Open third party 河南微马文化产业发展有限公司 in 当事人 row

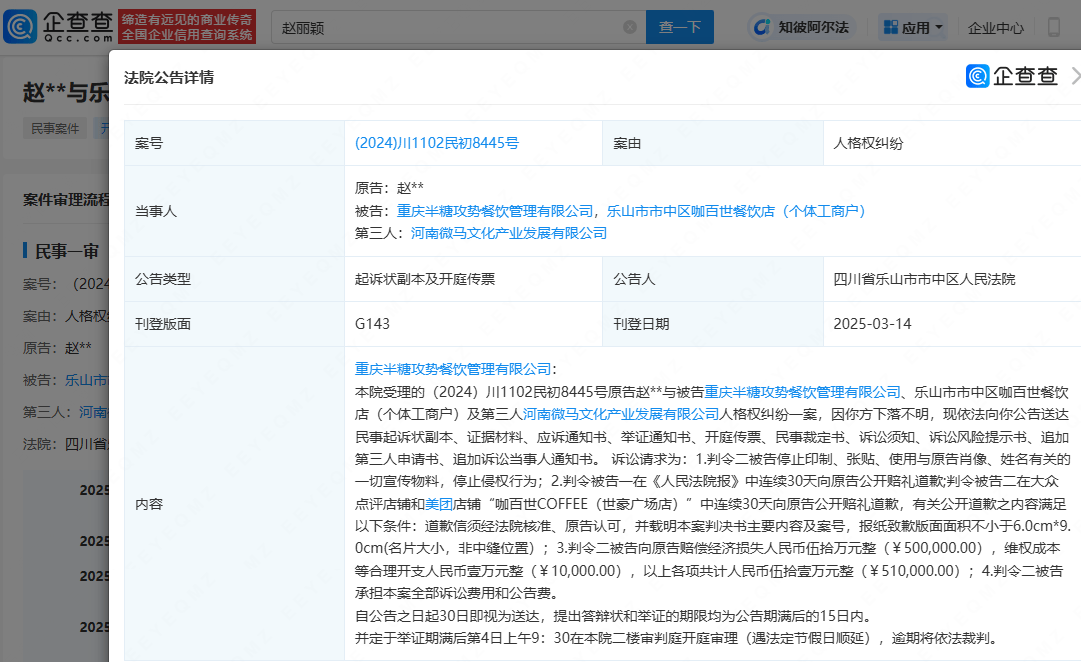(509, 233)
